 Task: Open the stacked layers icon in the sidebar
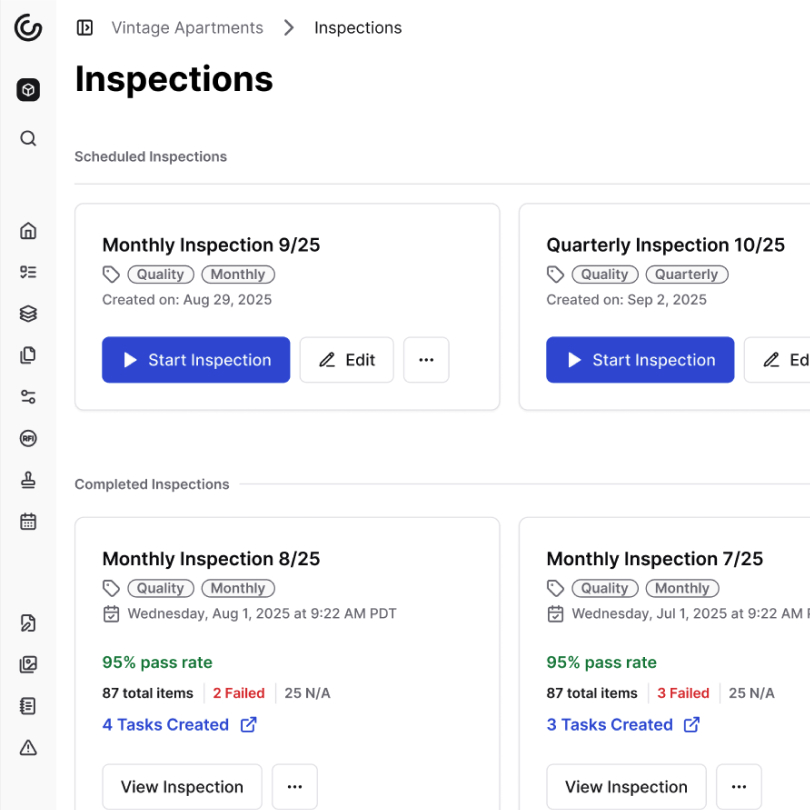(27, 313)
